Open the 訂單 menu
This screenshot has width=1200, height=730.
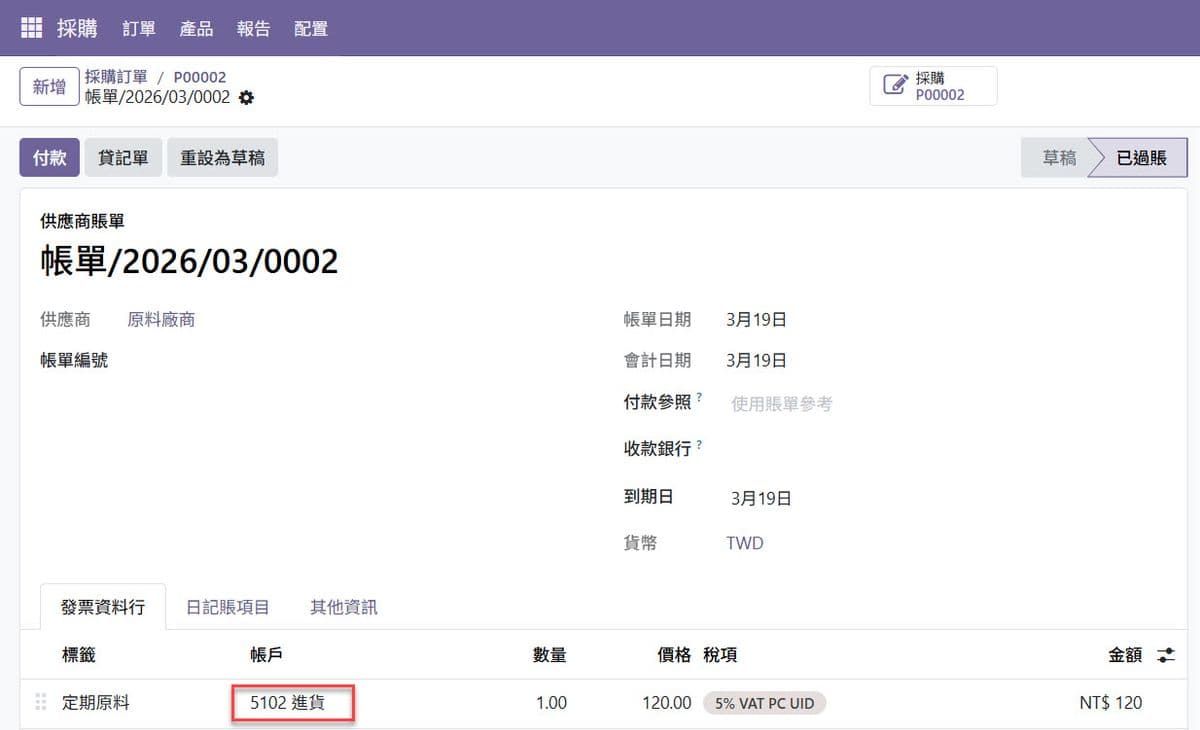(x=139, y=28)
